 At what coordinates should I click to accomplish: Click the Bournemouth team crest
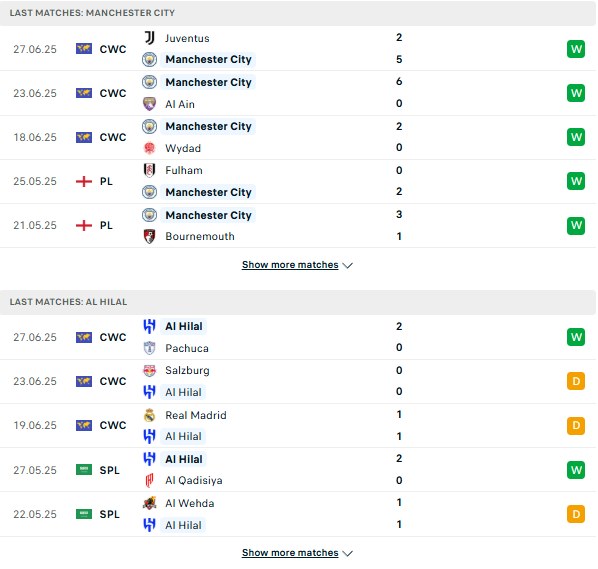coord(150,236)
